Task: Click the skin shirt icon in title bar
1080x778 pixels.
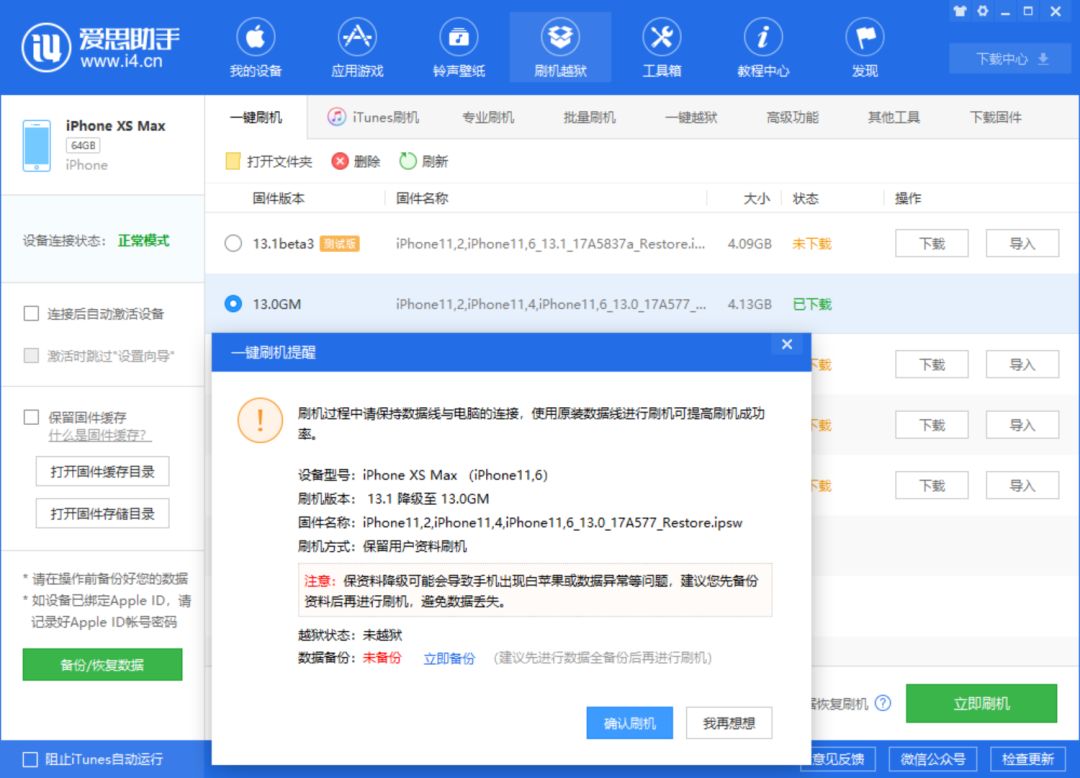Action: coord(959,11)
